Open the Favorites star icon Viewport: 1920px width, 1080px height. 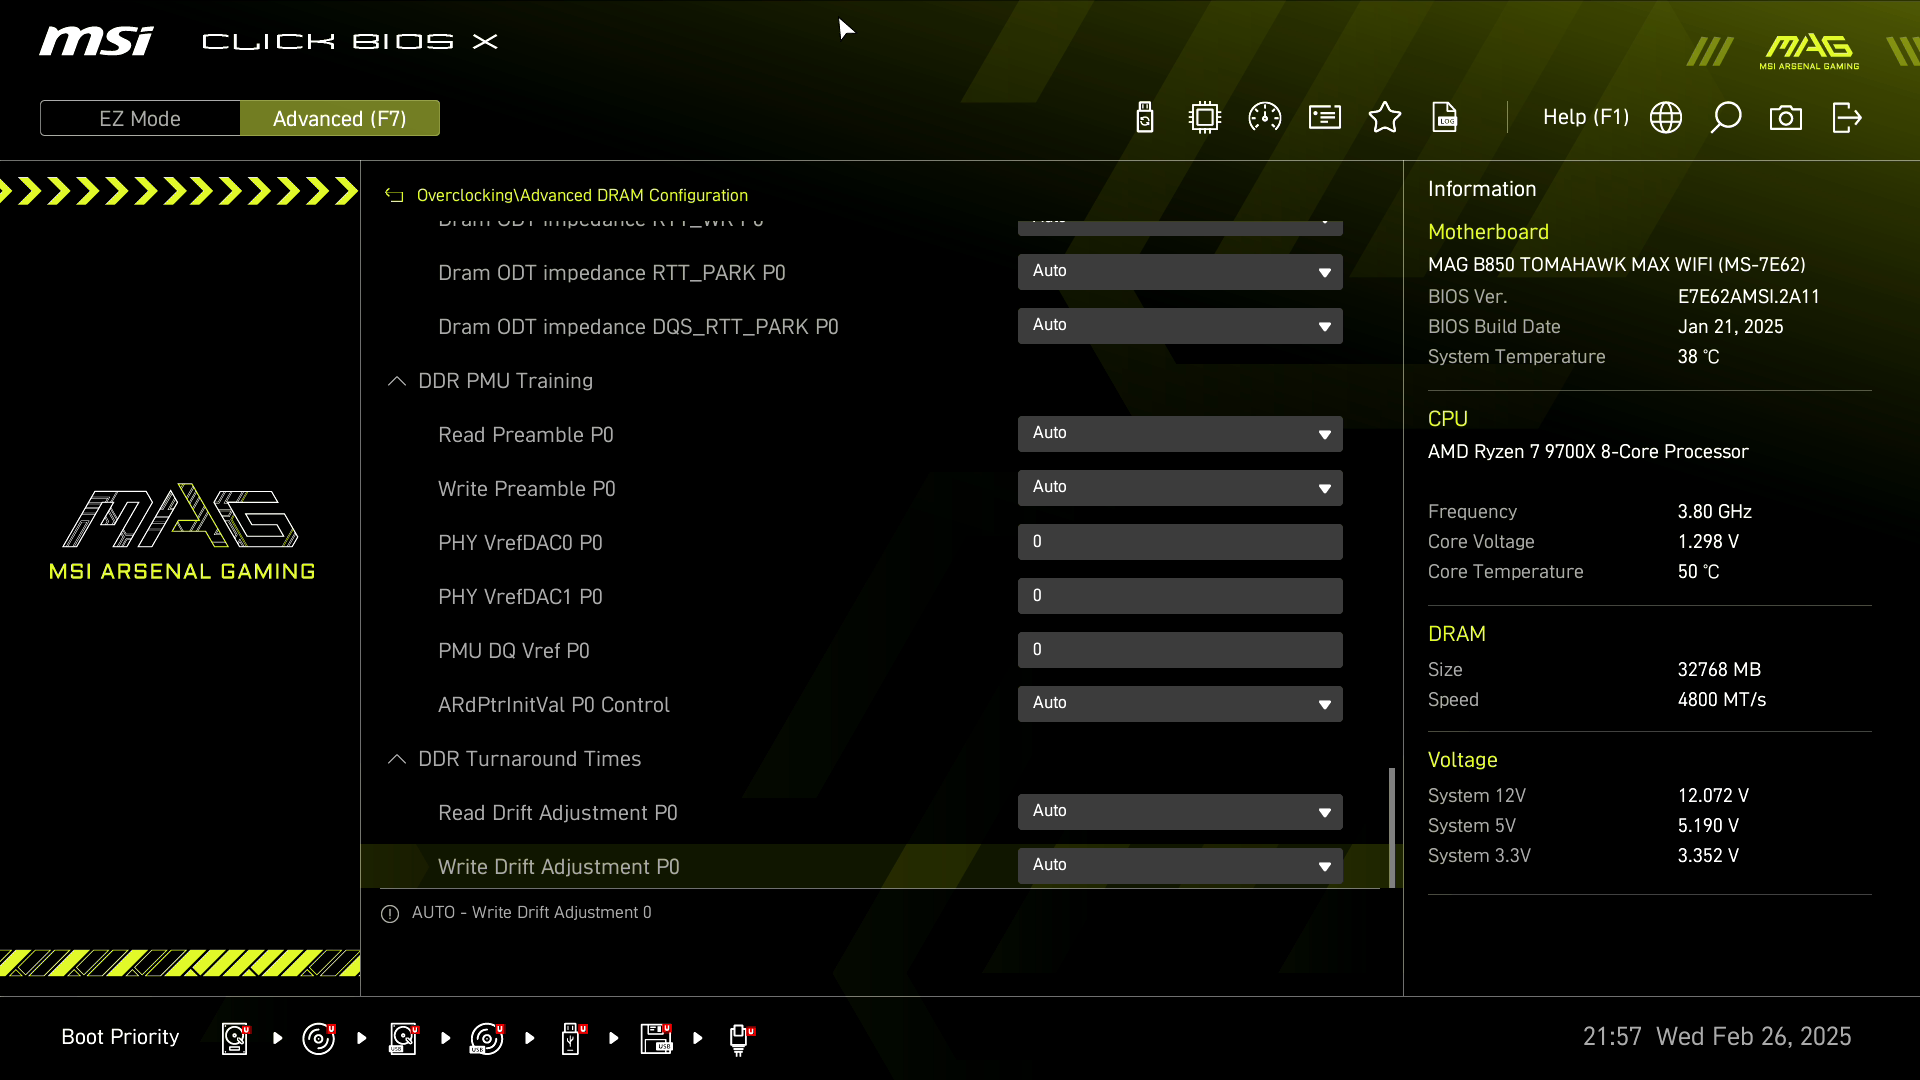click(x=1385, y=118)
